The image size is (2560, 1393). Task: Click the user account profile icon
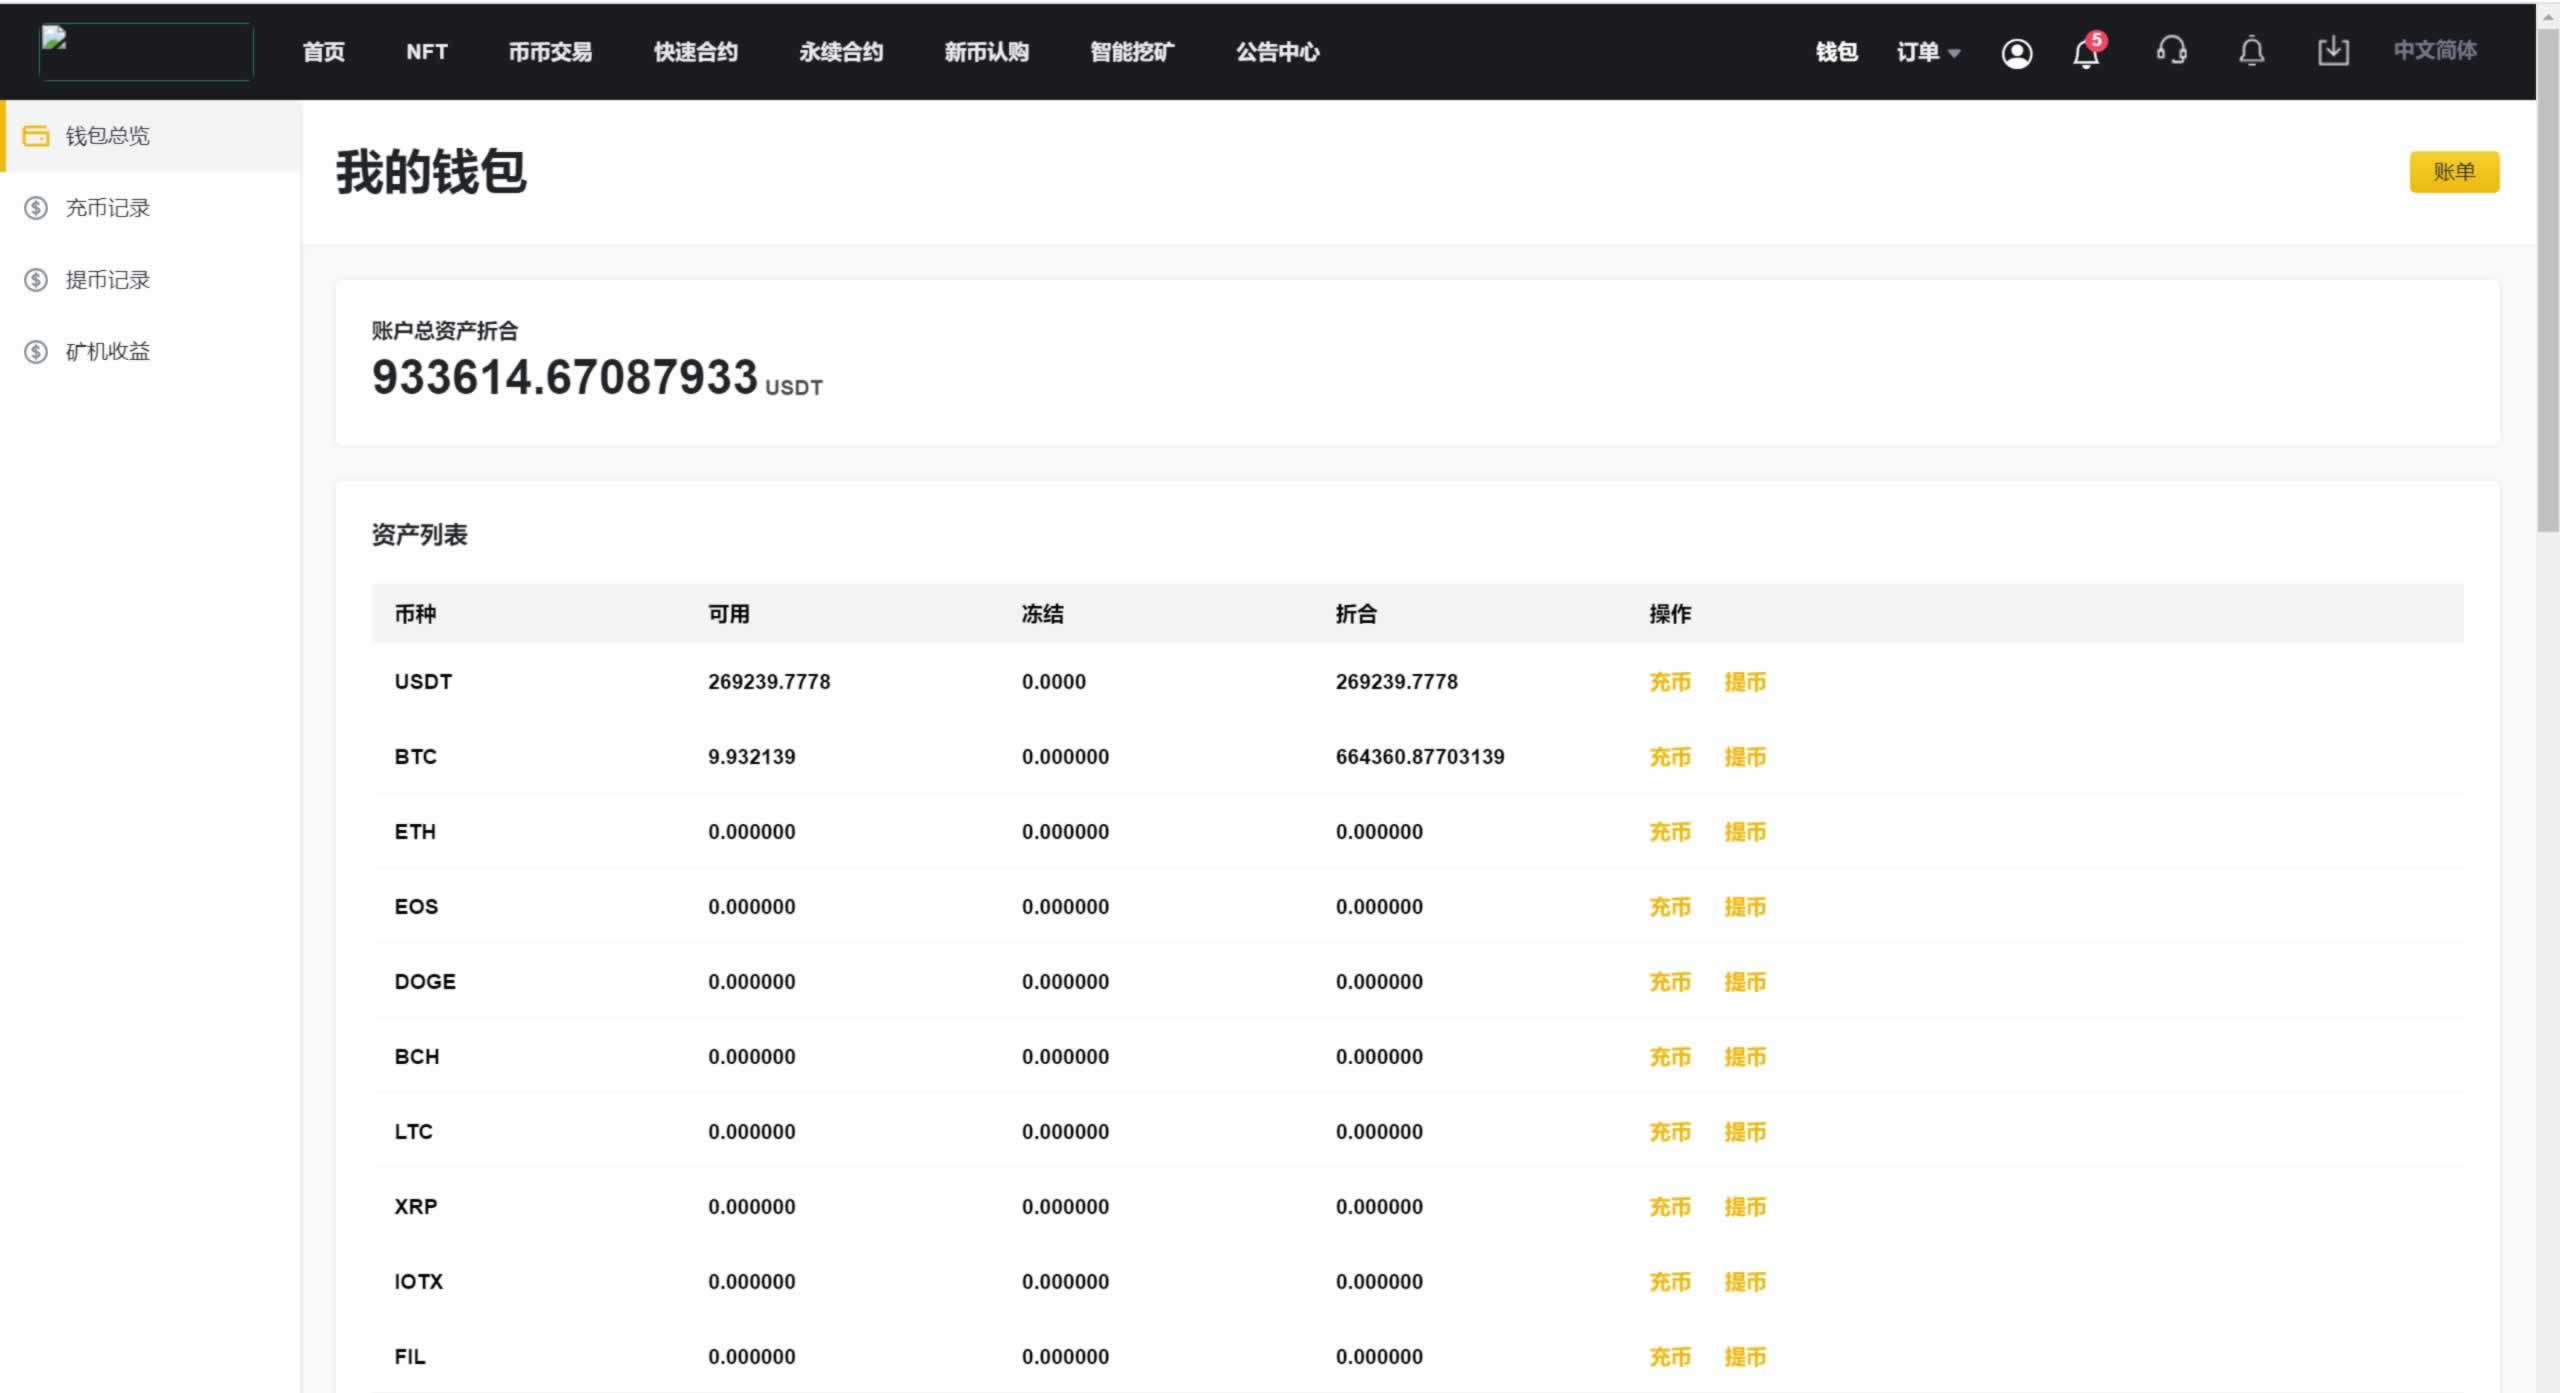[2016, 53]
